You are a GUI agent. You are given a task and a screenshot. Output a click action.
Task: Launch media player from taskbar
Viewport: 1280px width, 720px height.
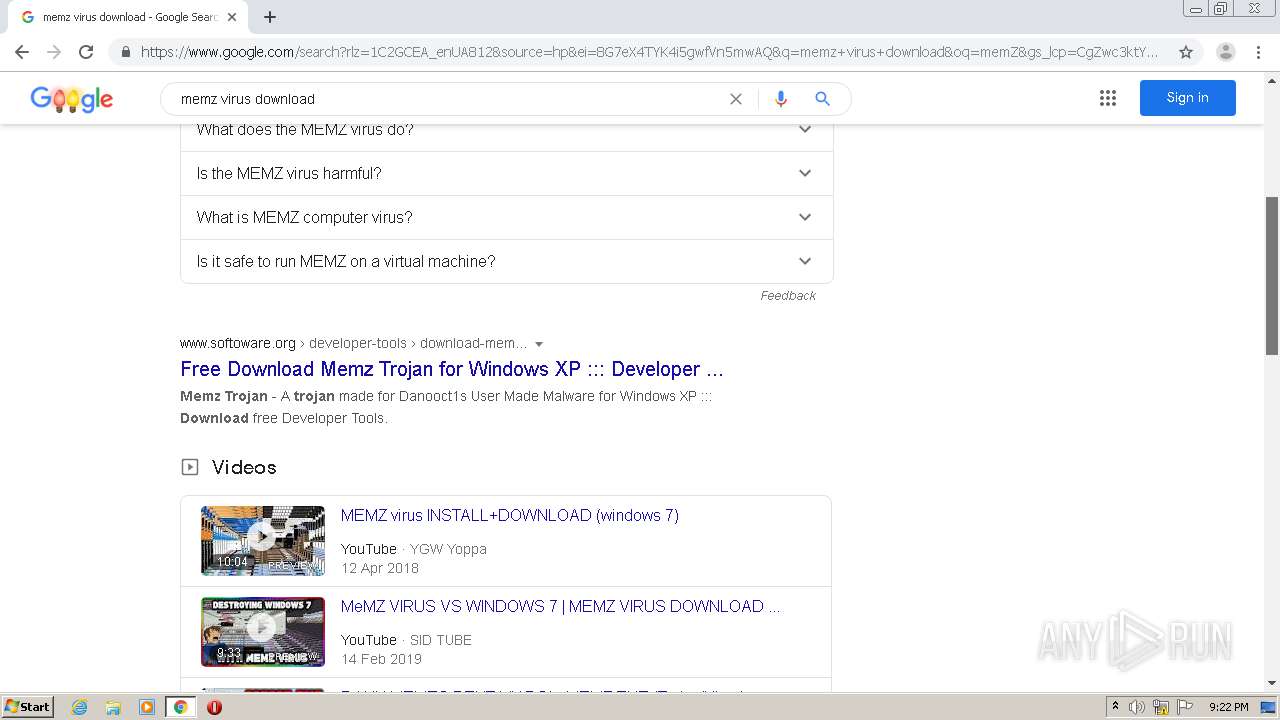pyautogui.click(x=147, y=707)
